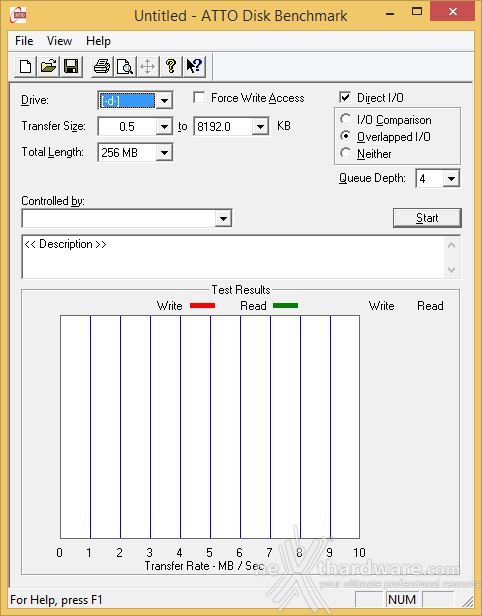Click the window resize grip corner
Viewport: 482px width, 616px height.
coord(468,601)
